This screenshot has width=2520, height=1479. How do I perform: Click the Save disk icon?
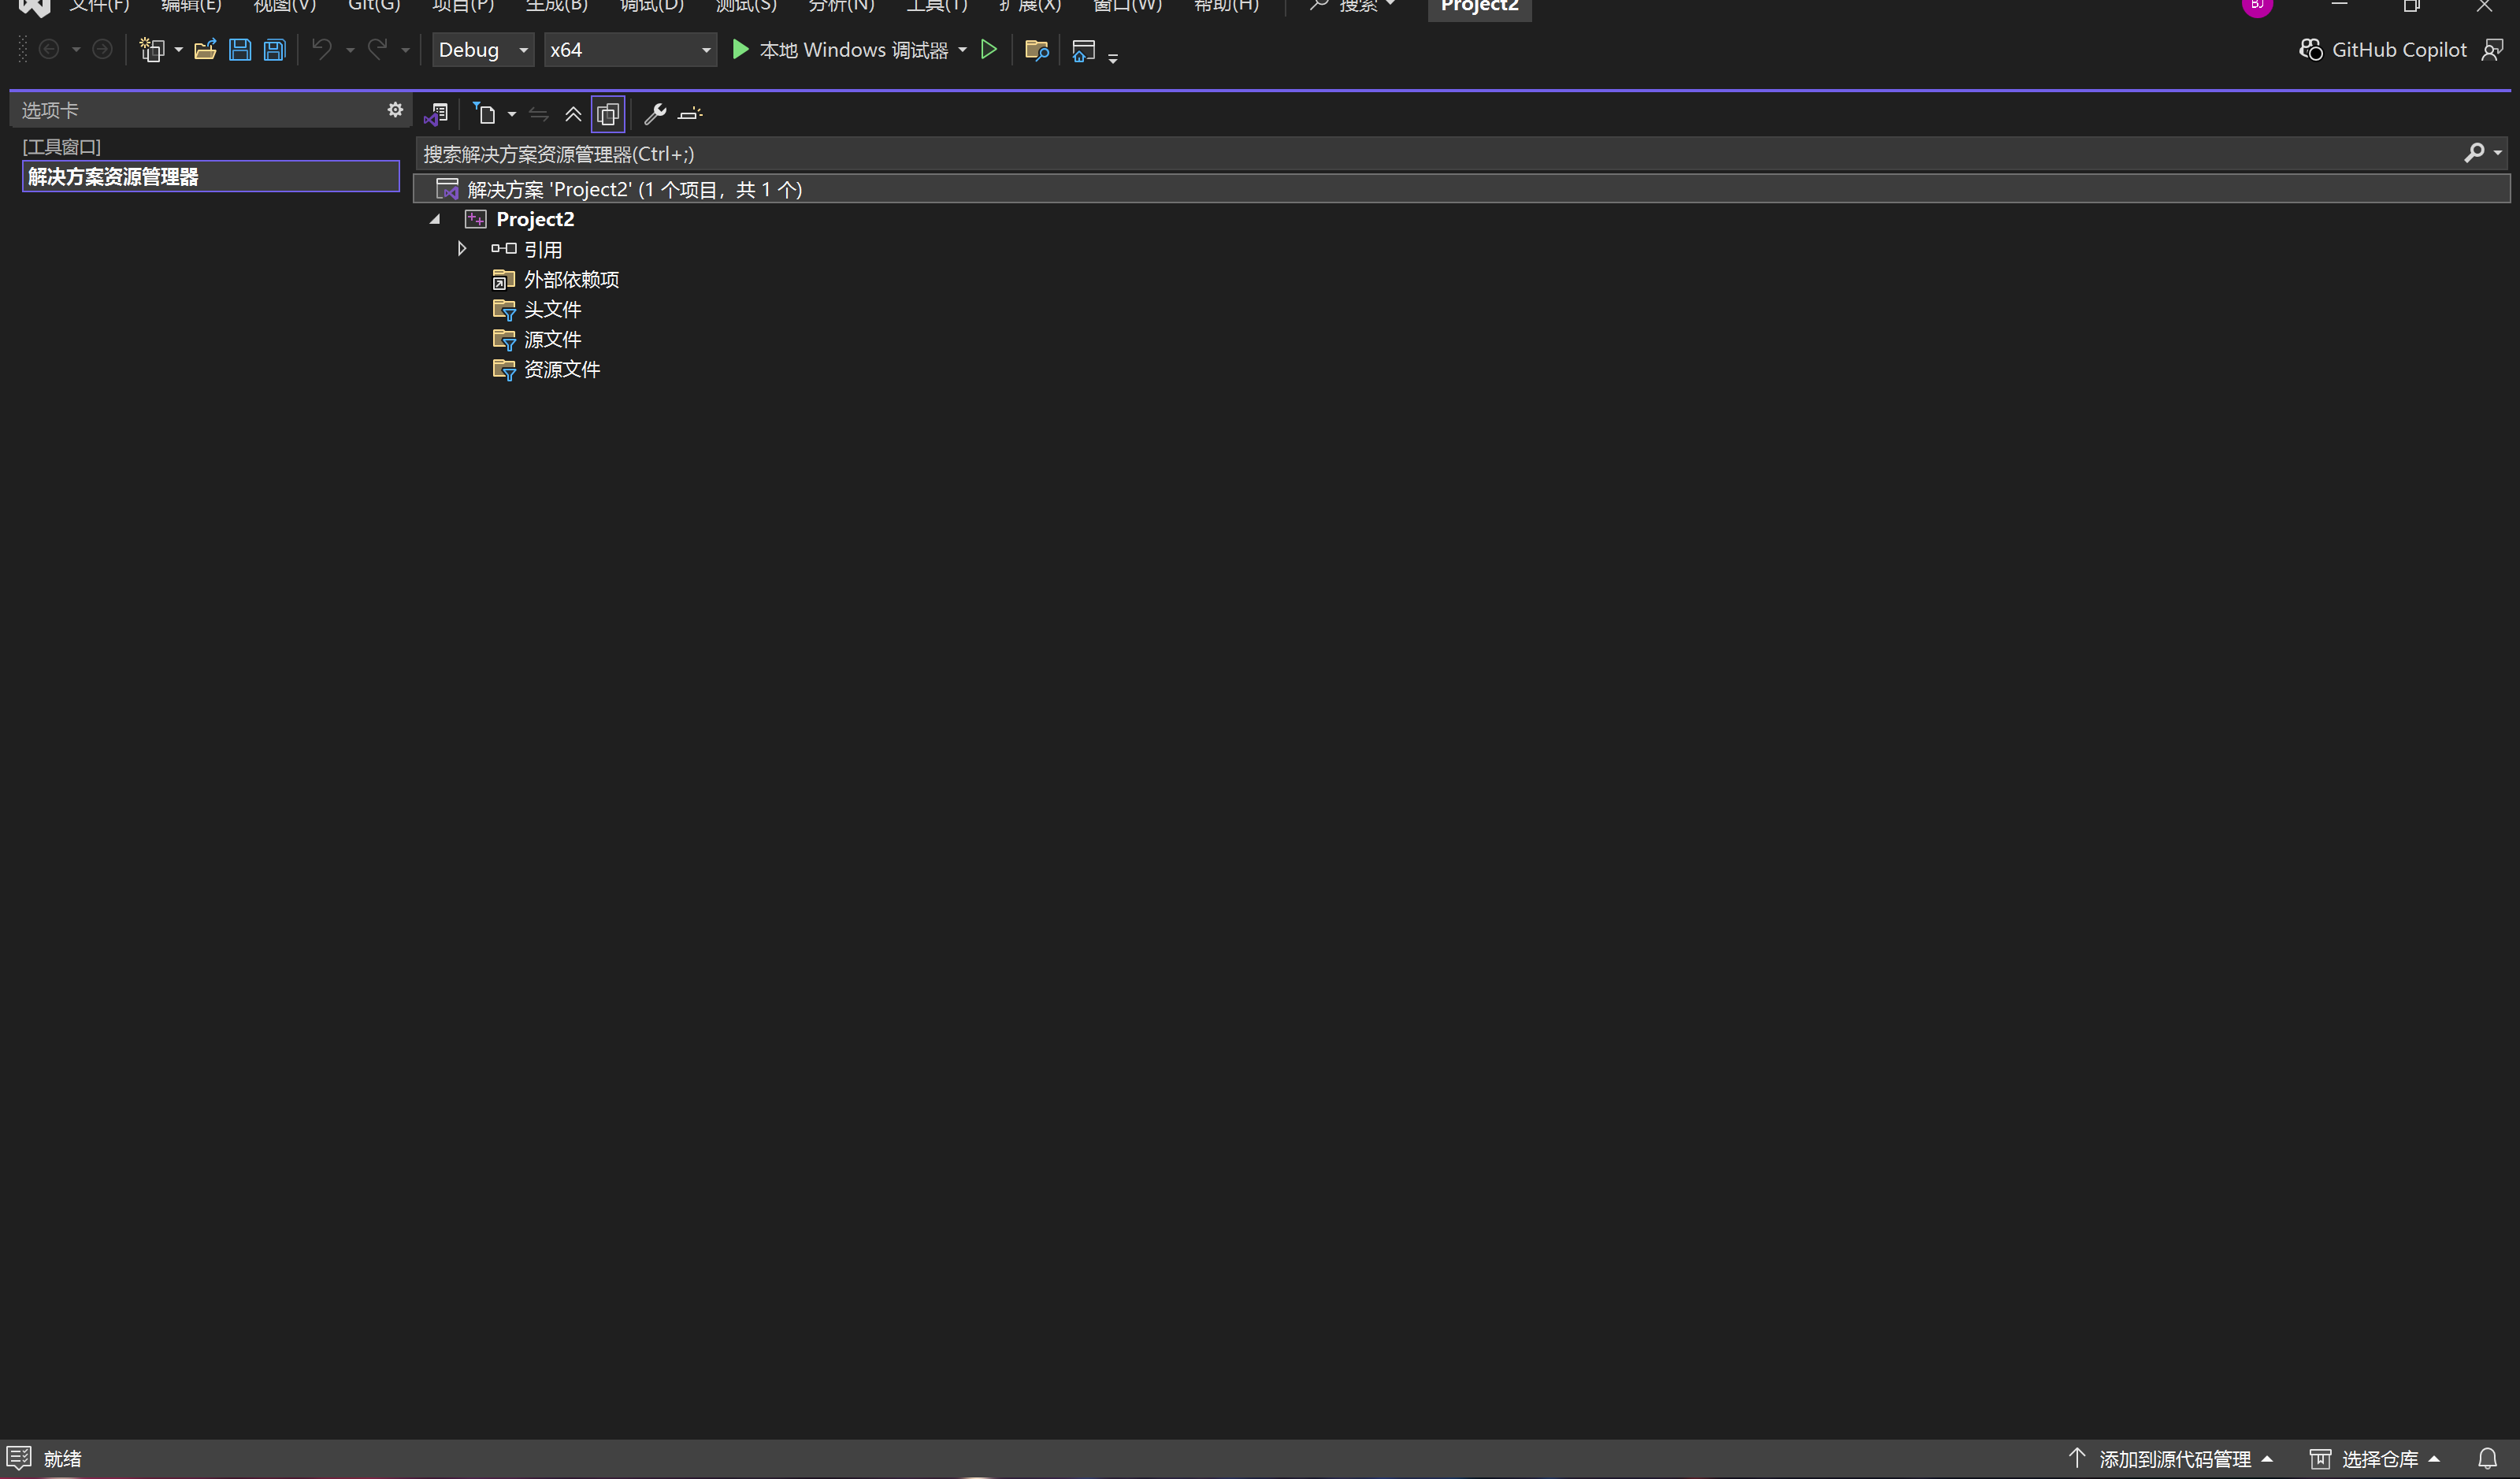coord(240,50)
